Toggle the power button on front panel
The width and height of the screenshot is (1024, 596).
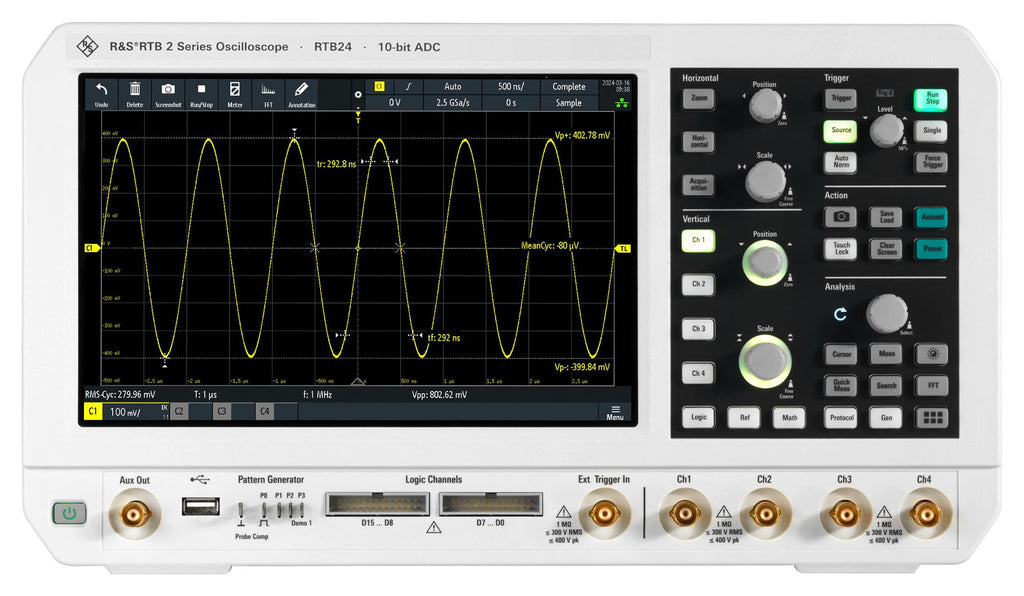click(69, 514)
